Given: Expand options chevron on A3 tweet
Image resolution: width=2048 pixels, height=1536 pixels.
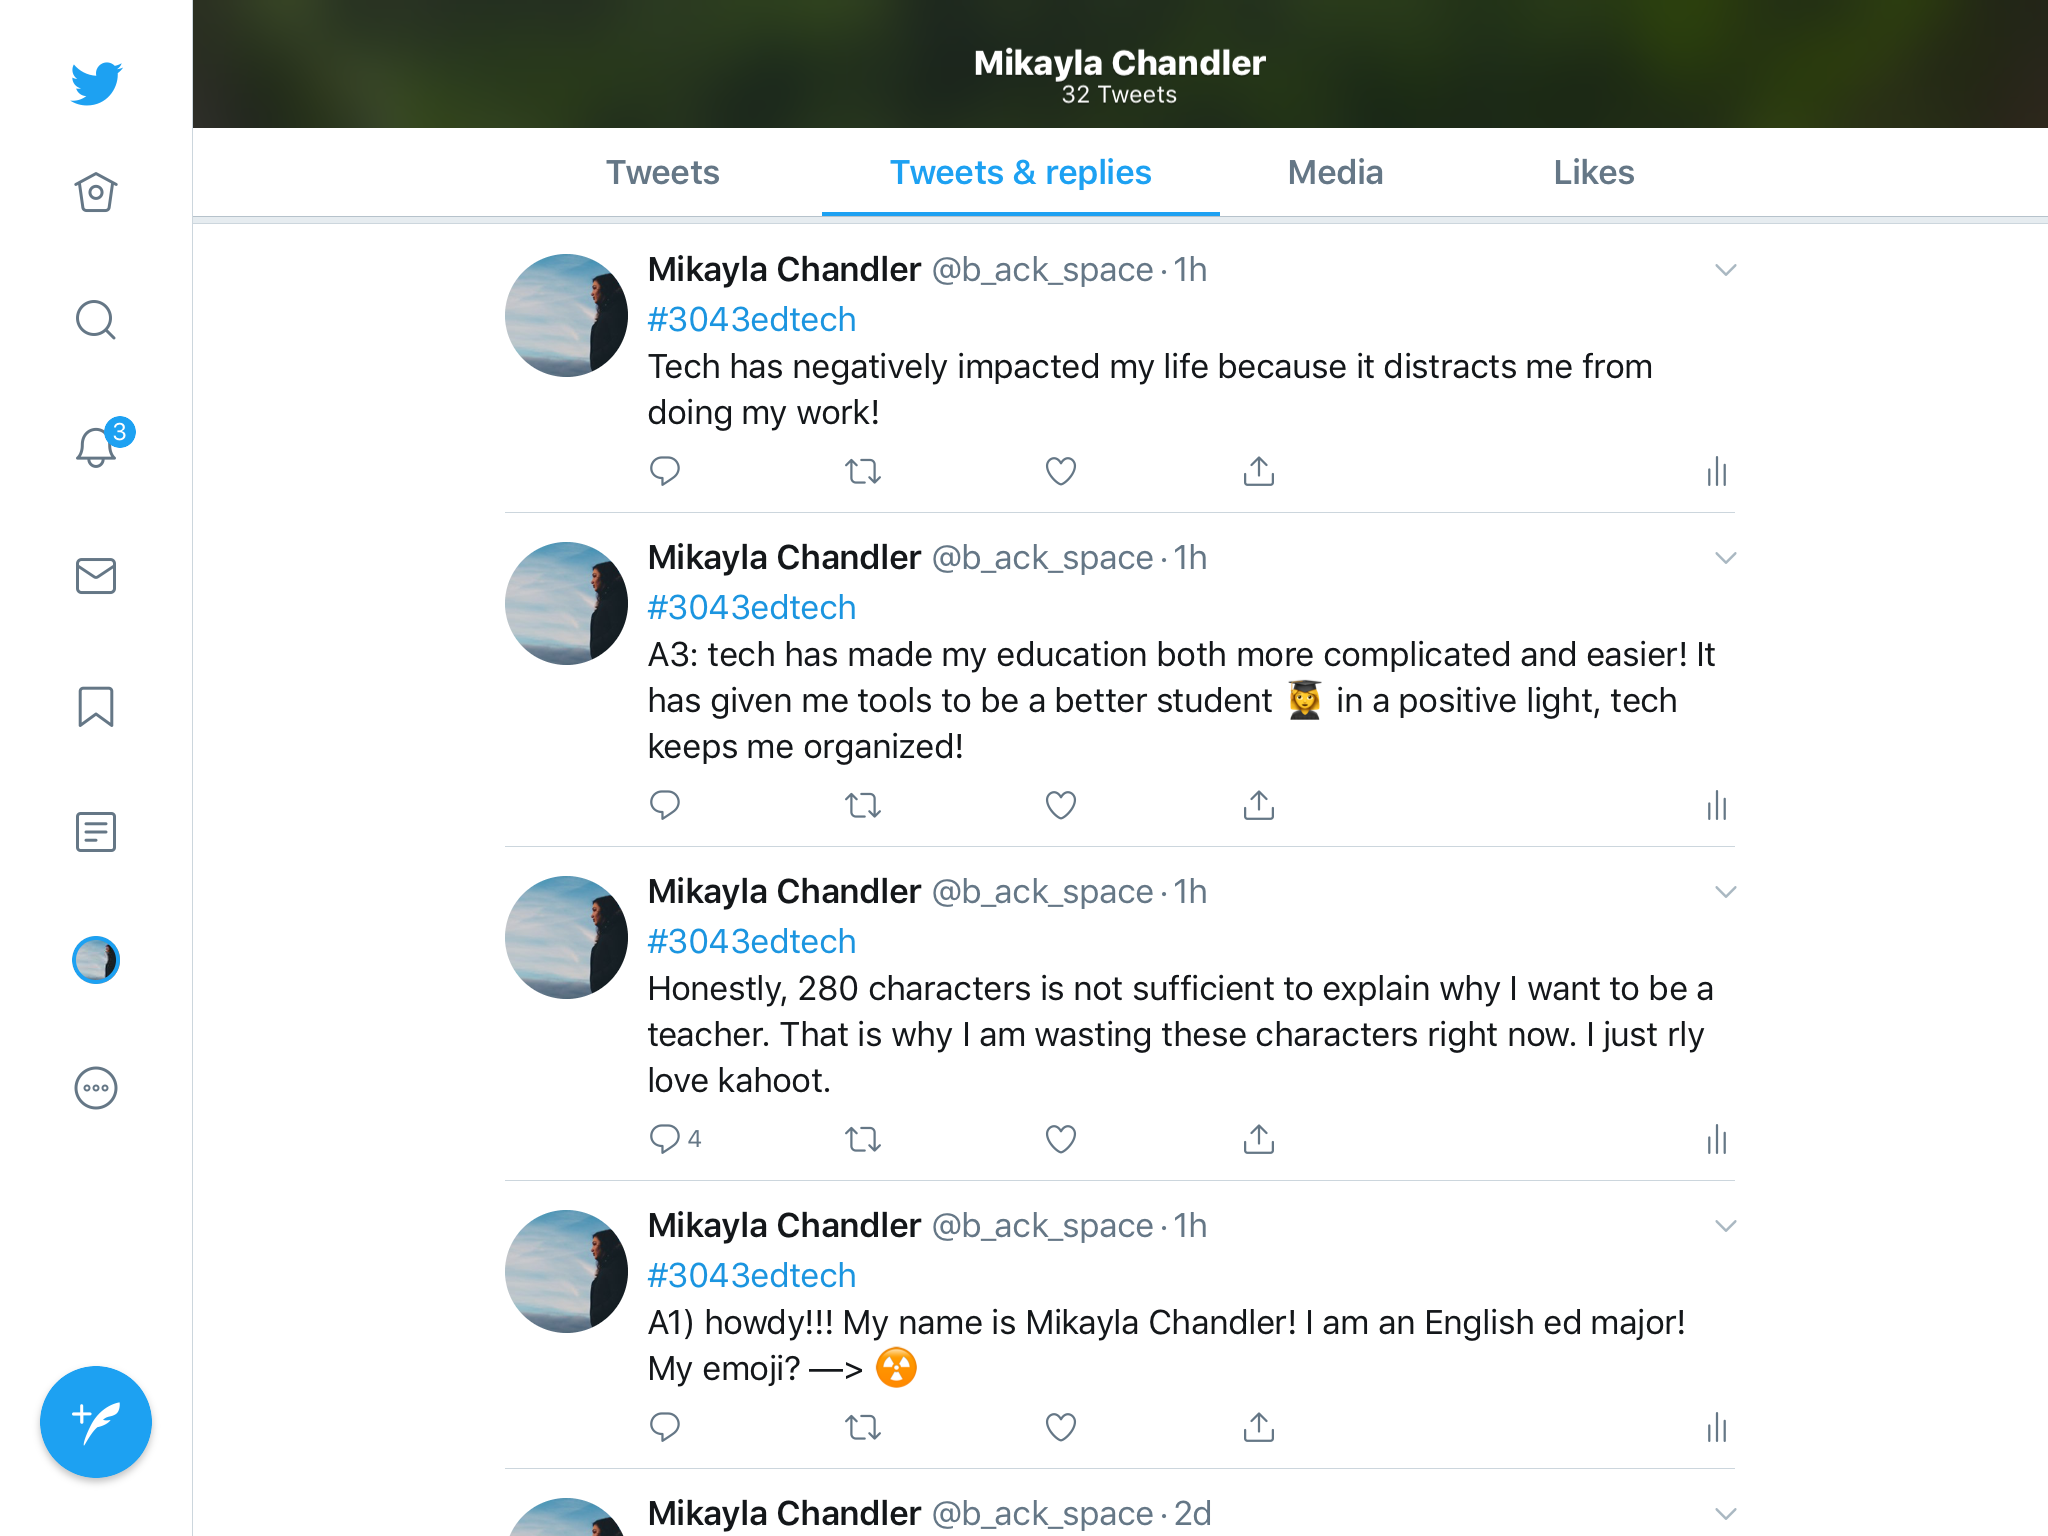Looking at the screenshot, I should point(1725,558).
